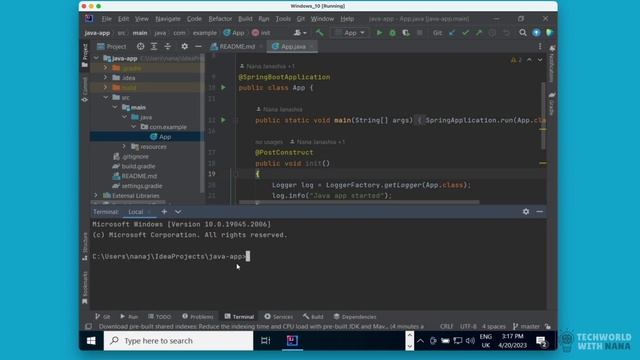Open the TODO tool window
Image resolution: width=640 pixels, height=360 pixels.
tap(160, 317)
